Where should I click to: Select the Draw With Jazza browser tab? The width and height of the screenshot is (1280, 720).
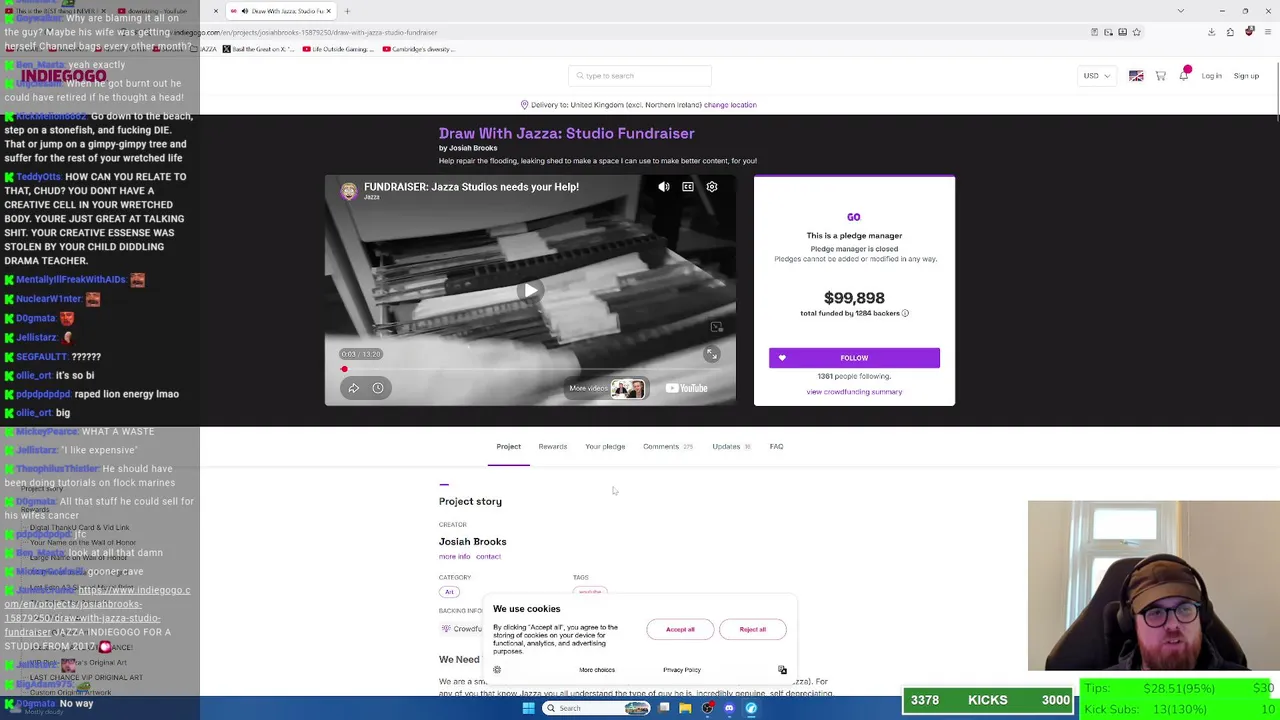[279, 11]
